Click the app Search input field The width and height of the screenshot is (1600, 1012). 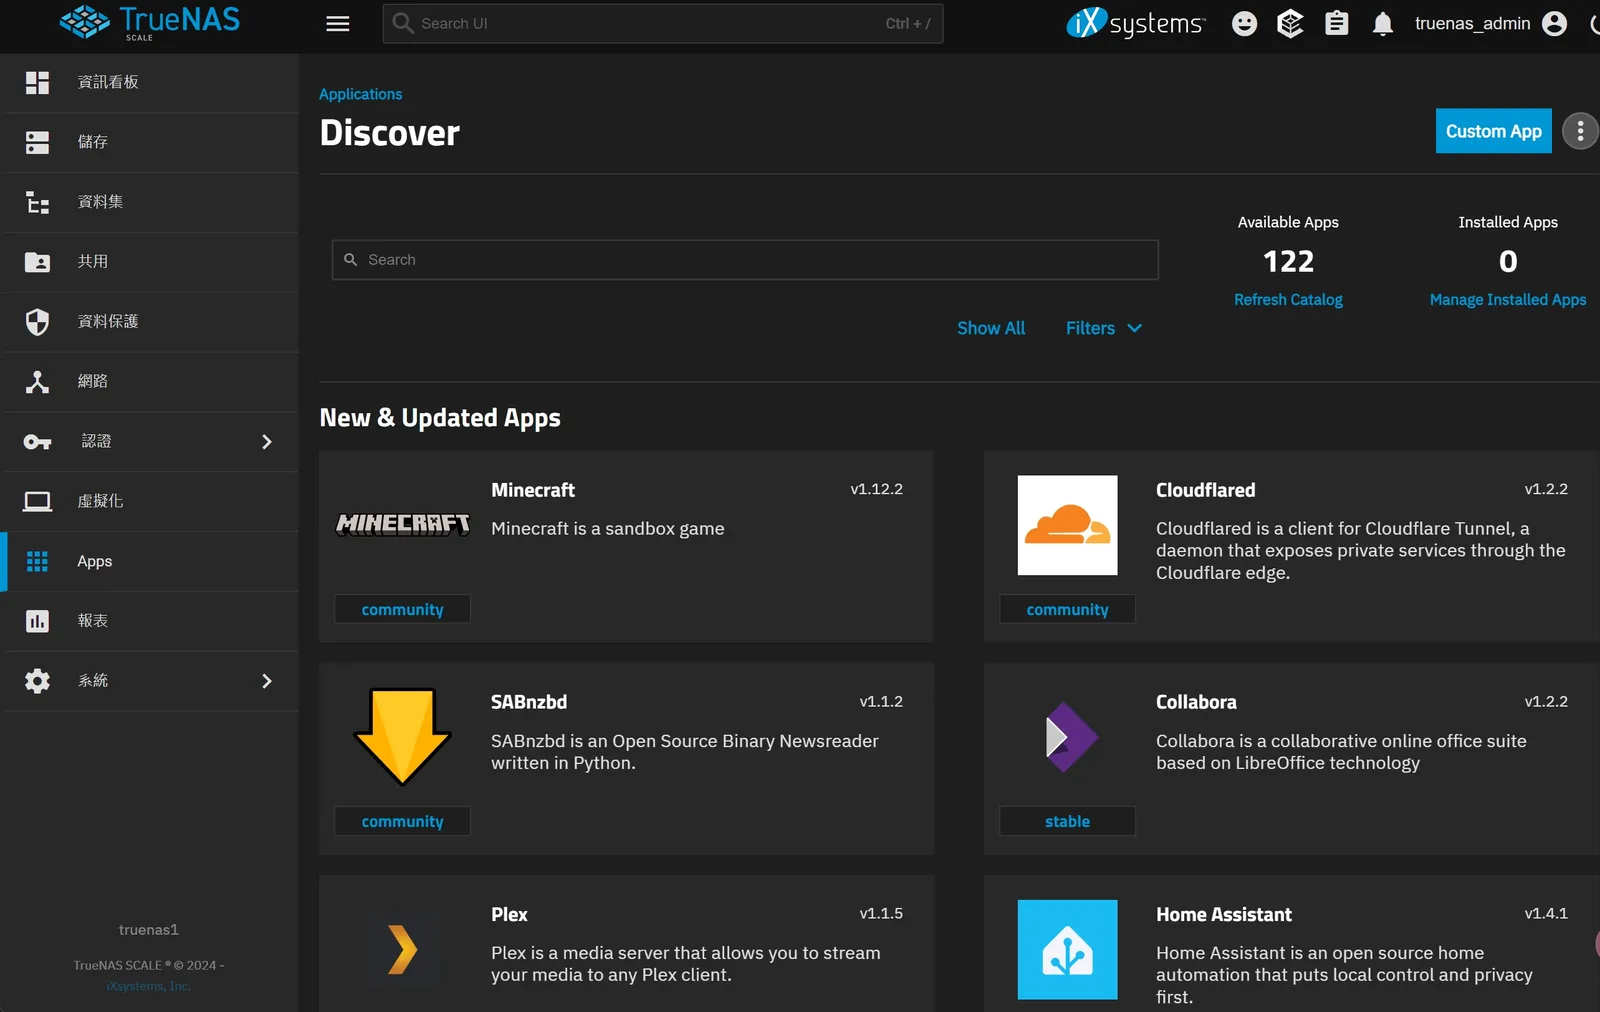pos(745,260)
